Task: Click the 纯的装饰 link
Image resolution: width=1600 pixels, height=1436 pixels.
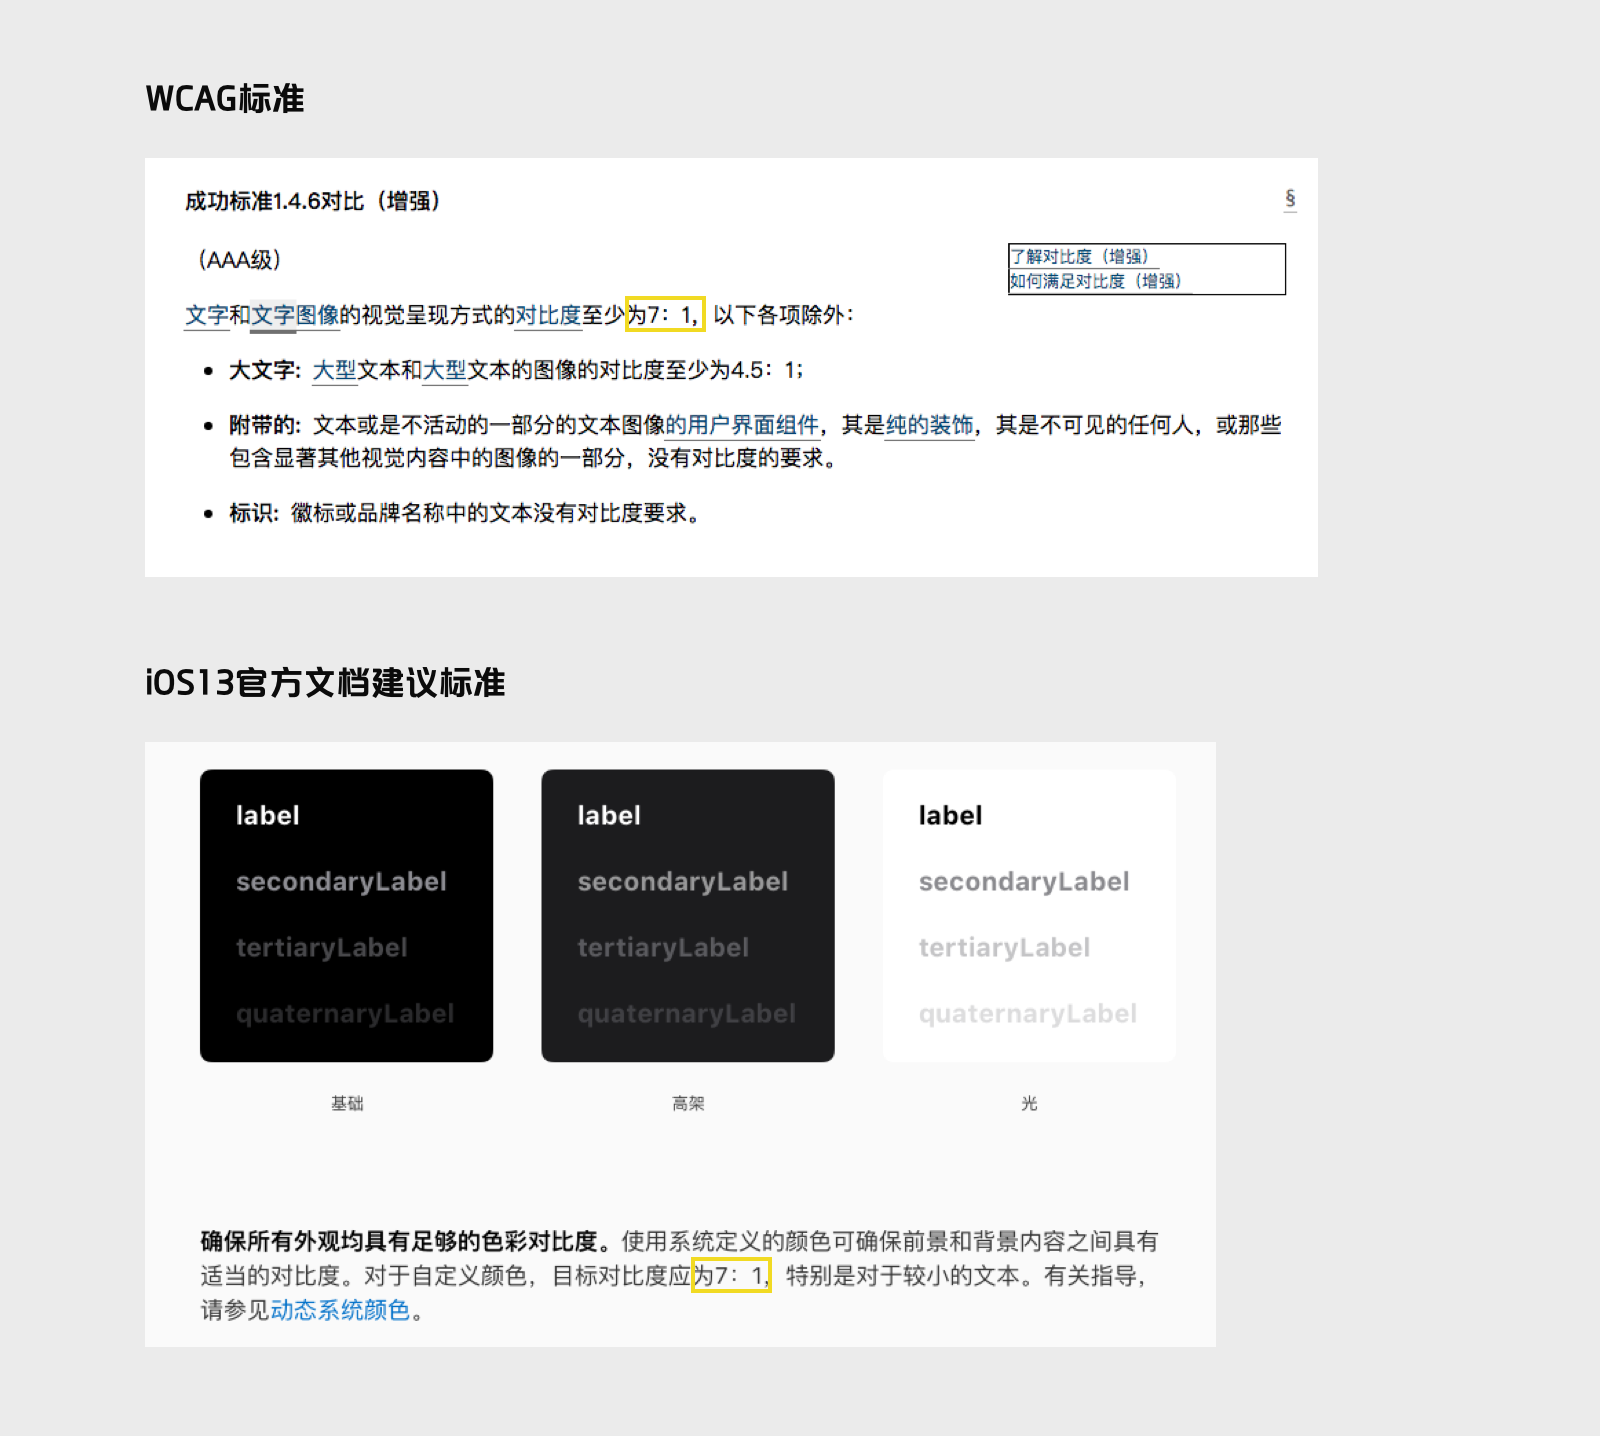Action: pyautogui.click(x=930, y=425)
